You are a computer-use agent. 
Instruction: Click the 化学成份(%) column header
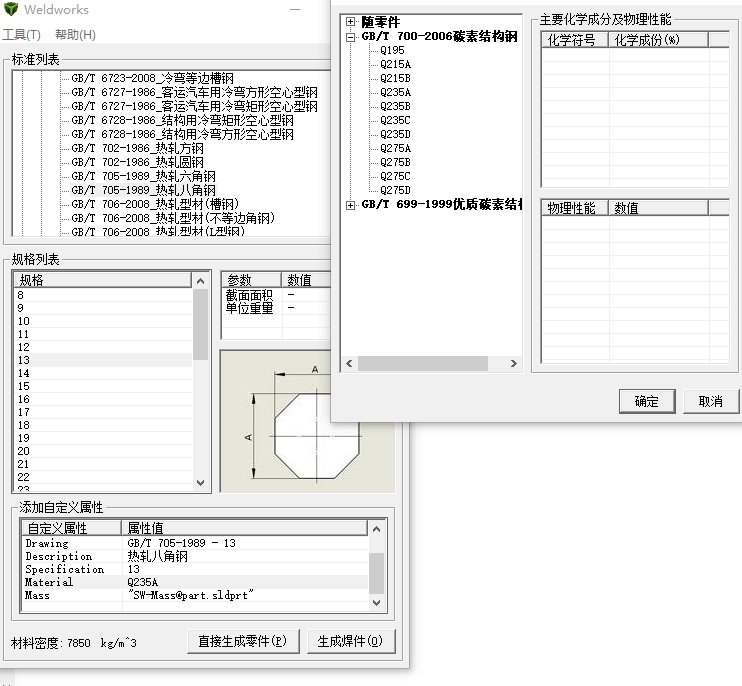[x=658, y=40]
